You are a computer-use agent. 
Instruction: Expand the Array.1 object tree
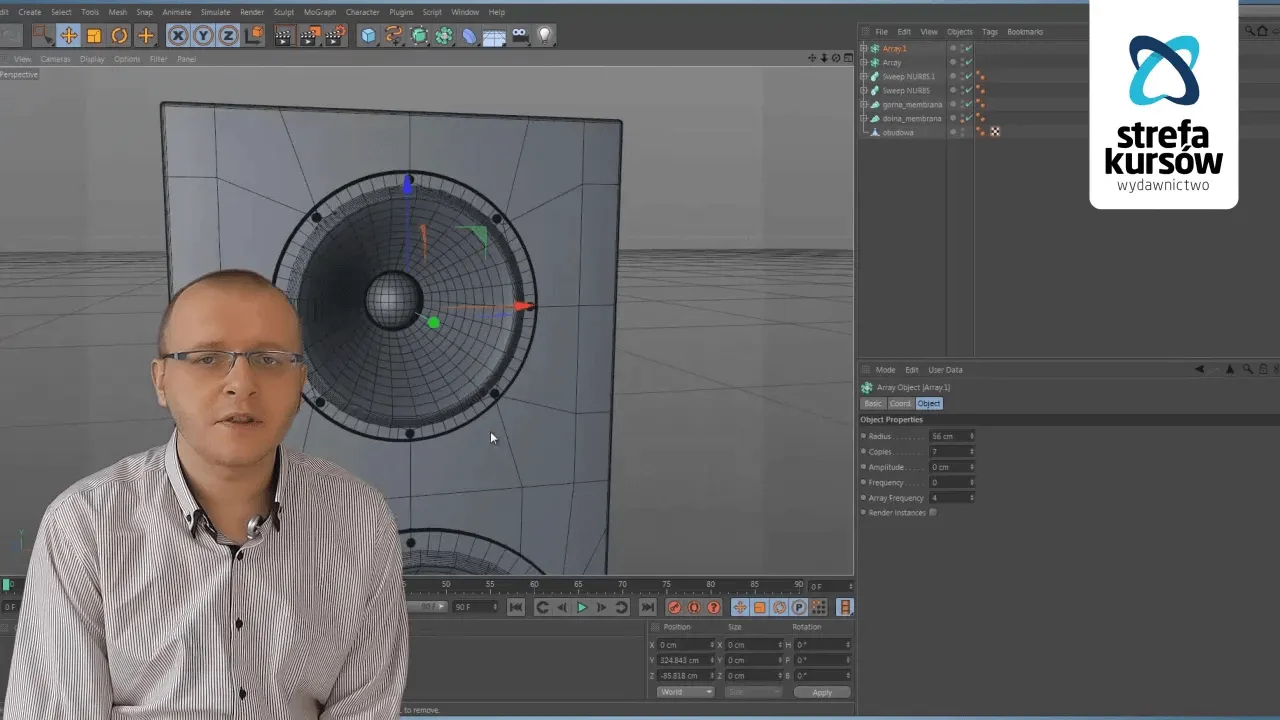click(864, 48)
